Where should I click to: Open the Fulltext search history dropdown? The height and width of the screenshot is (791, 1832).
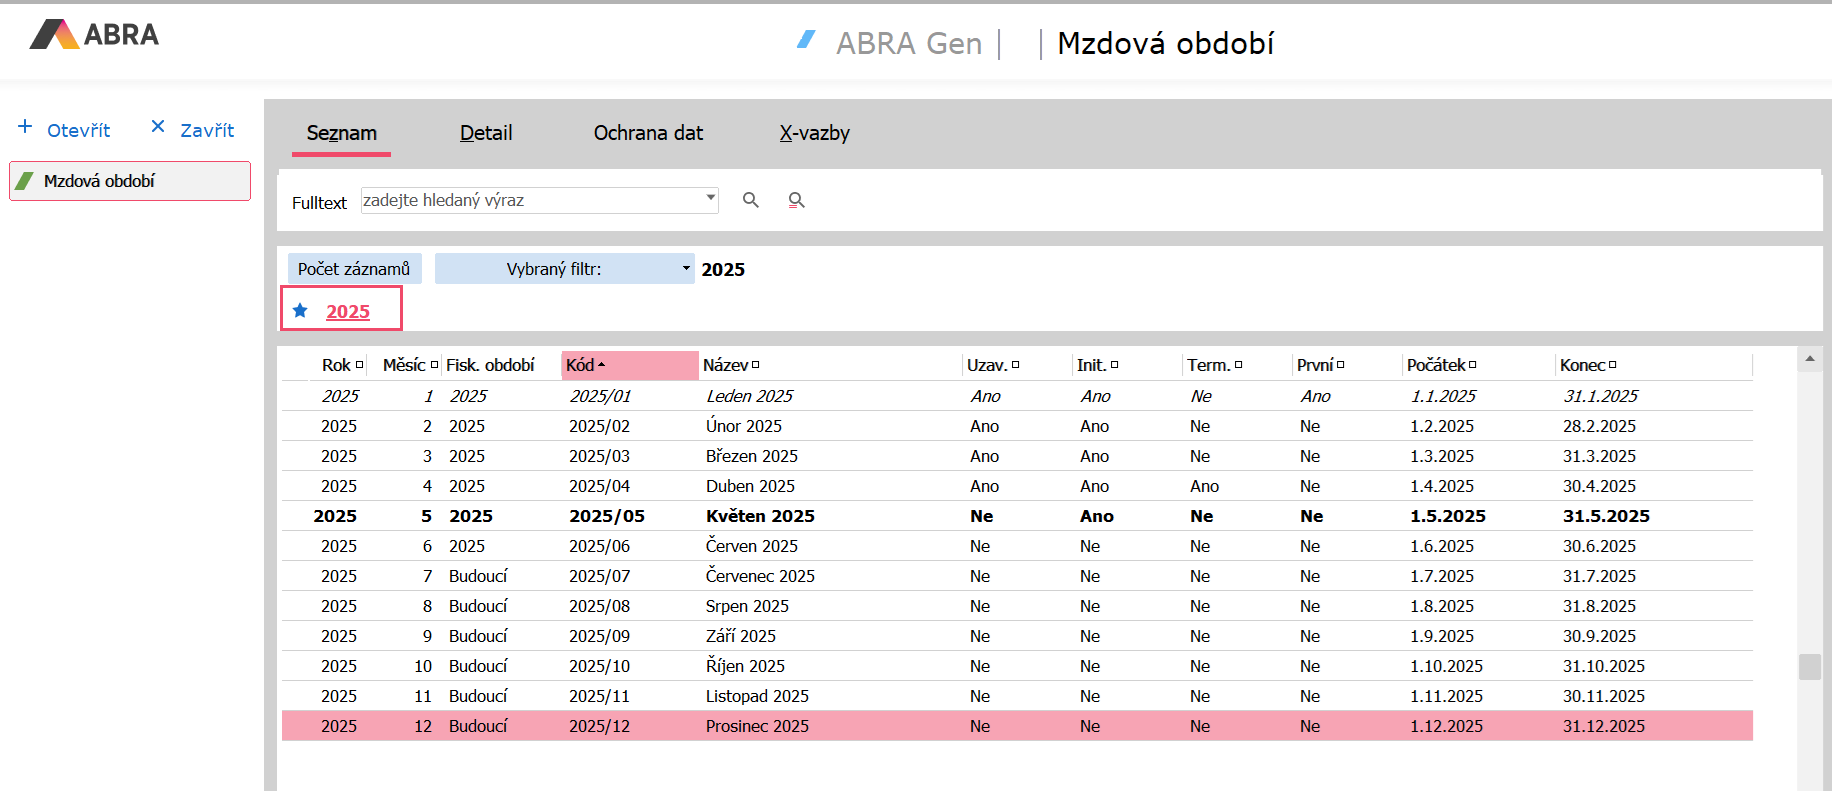[710, 198]
